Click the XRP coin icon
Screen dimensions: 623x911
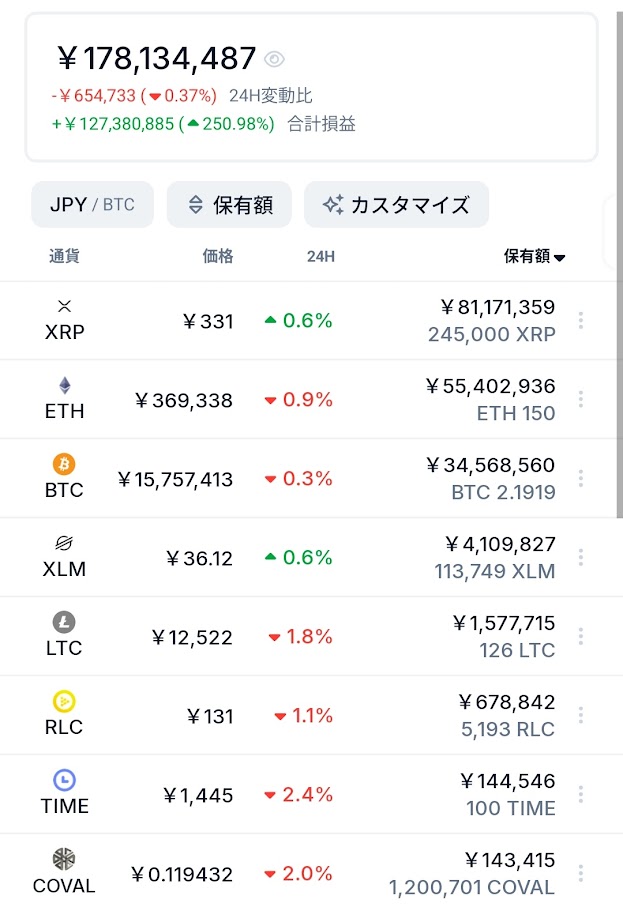65,306
